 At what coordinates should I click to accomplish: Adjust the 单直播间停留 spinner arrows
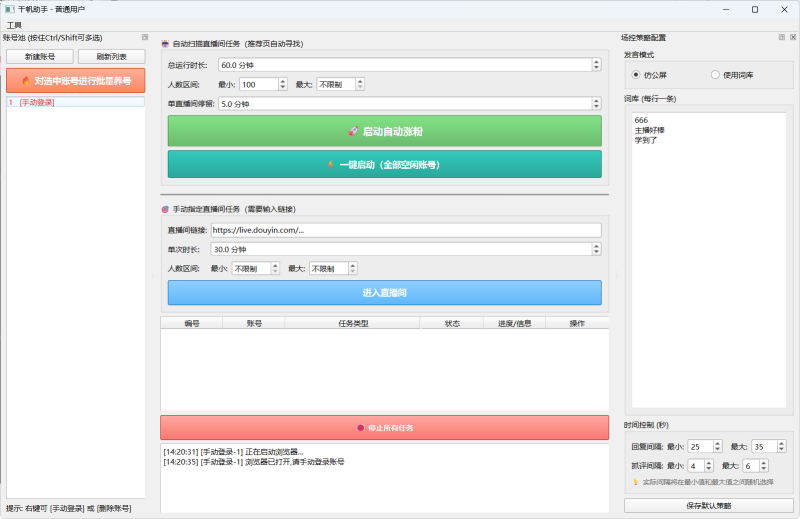(596, 104)
